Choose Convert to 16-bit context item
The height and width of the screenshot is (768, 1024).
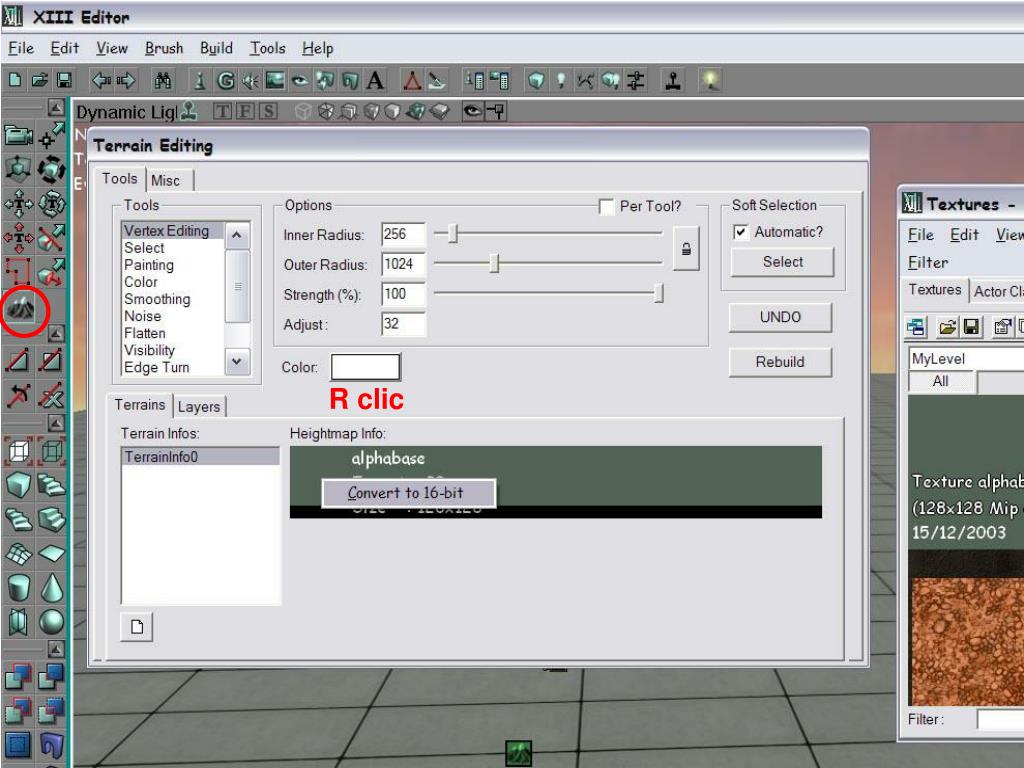click(408, 493)
